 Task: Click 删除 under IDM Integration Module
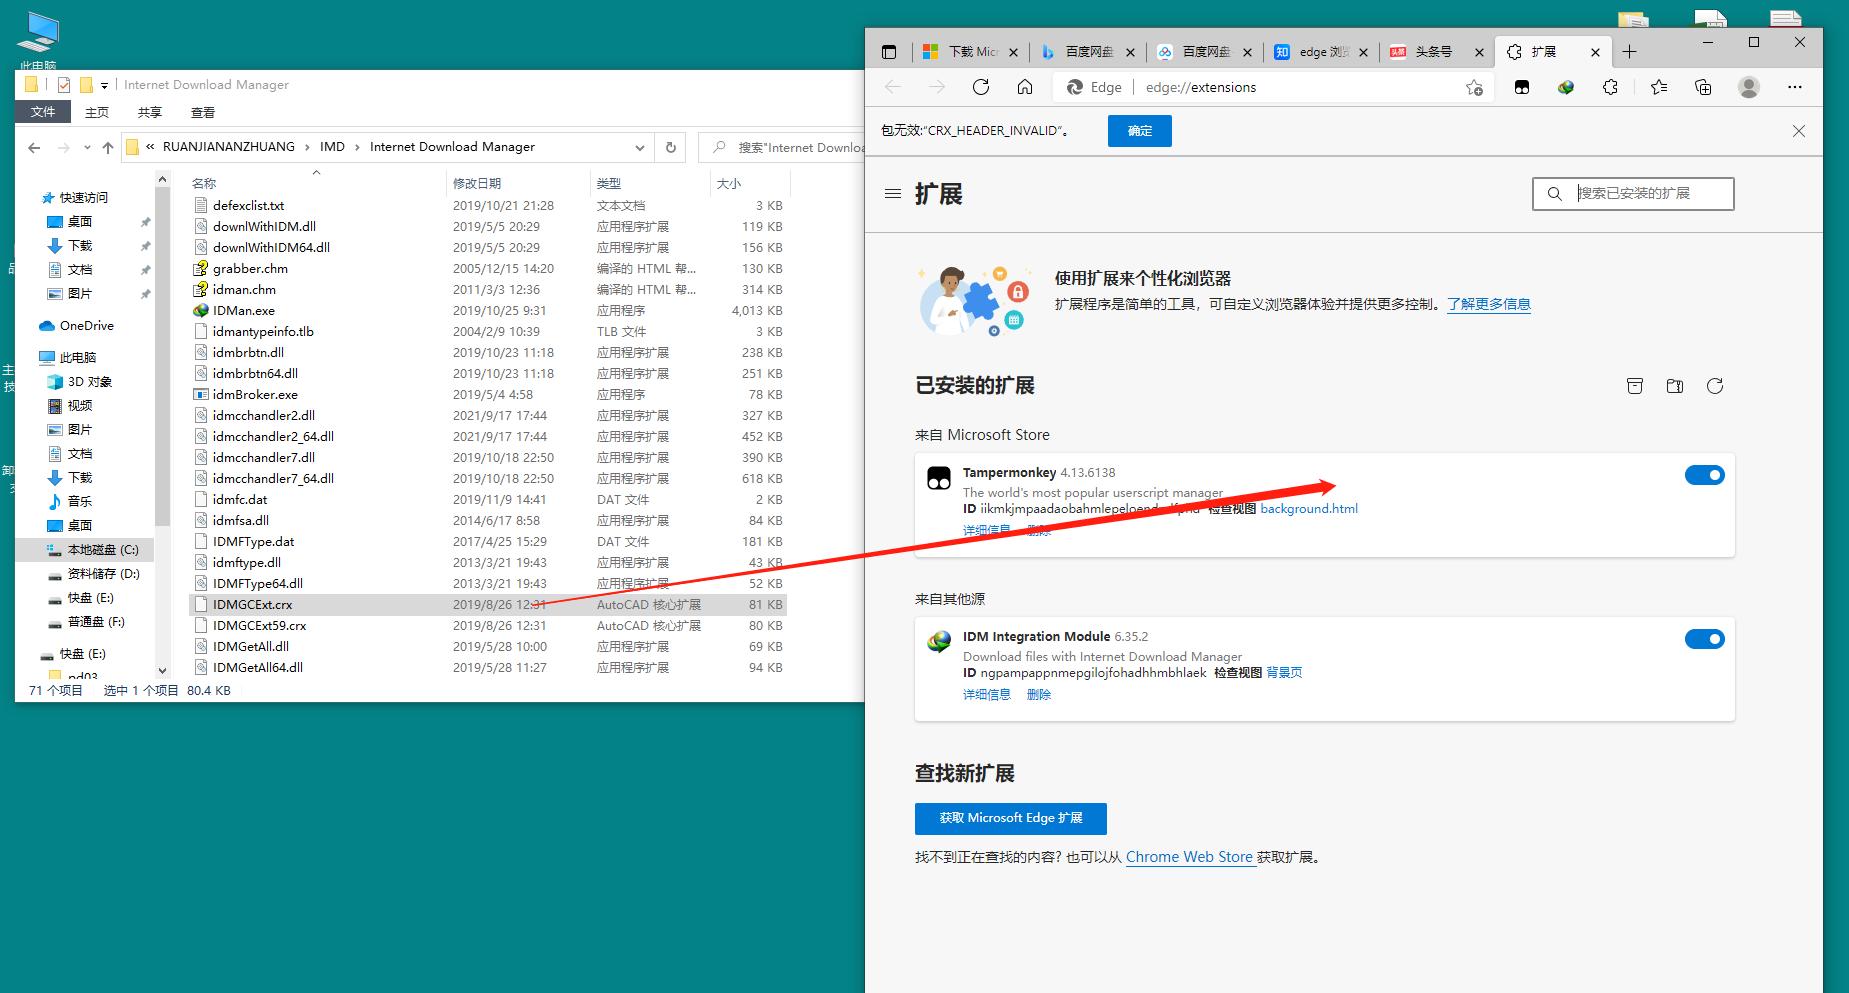coord(1039,695)
